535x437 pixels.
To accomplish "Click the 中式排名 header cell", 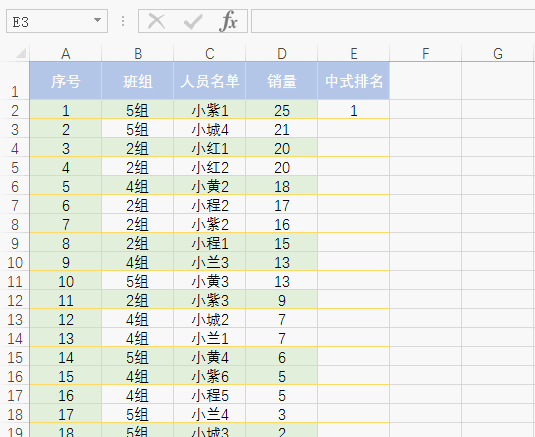I will point(353,81).
